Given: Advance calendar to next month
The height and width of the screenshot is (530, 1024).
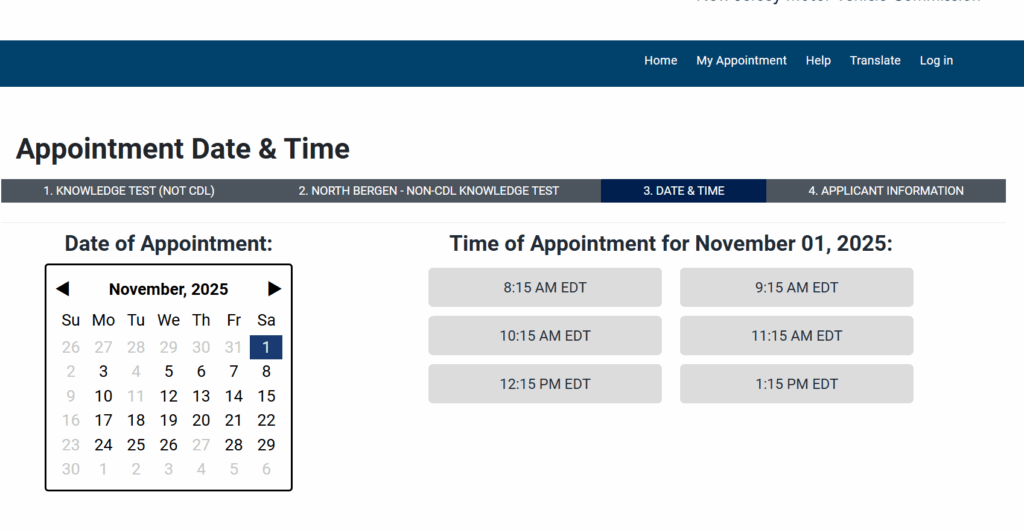Looking at the screenshot, I should pos(274,289).
